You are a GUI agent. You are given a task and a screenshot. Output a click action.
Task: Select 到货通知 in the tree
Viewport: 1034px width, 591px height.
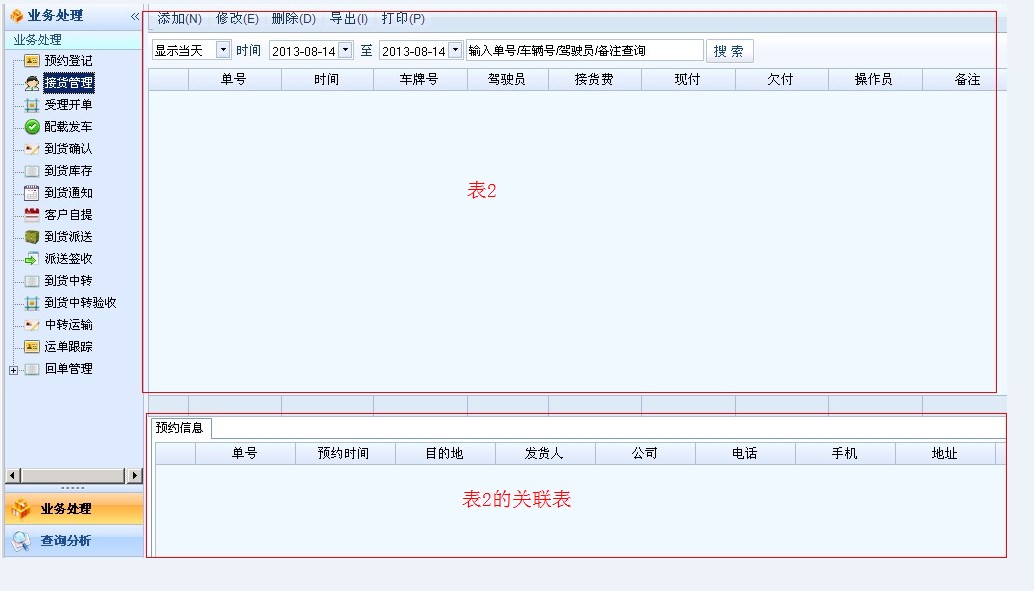69,193
